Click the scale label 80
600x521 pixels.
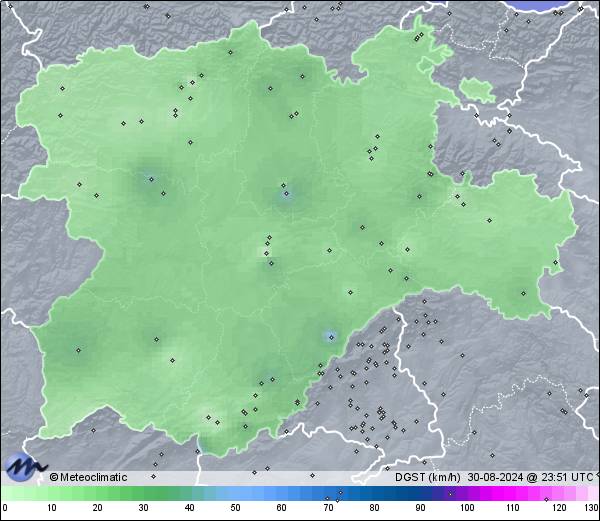(374, 508)
